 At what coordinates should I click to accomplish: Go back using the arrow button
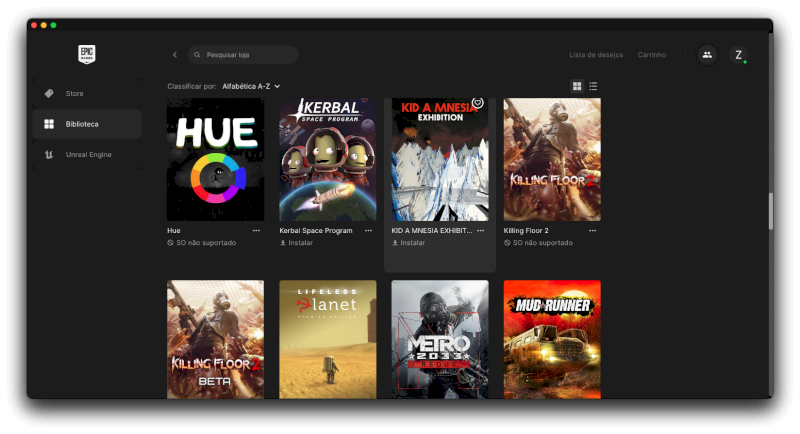tap(174, 55)
